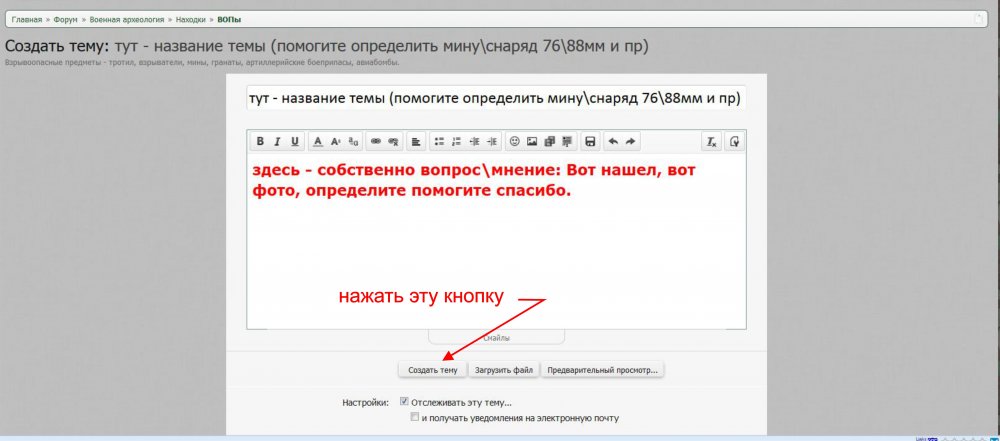This screenshot has width=1000, height=441.
Task: Insert a bulleted list
Action: click(438, 141)
